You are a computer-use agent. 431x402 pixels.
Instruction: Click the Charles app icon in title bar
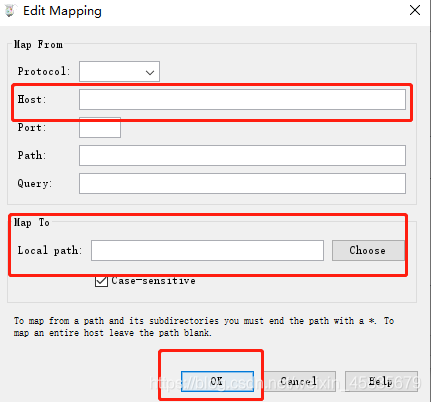10,11
